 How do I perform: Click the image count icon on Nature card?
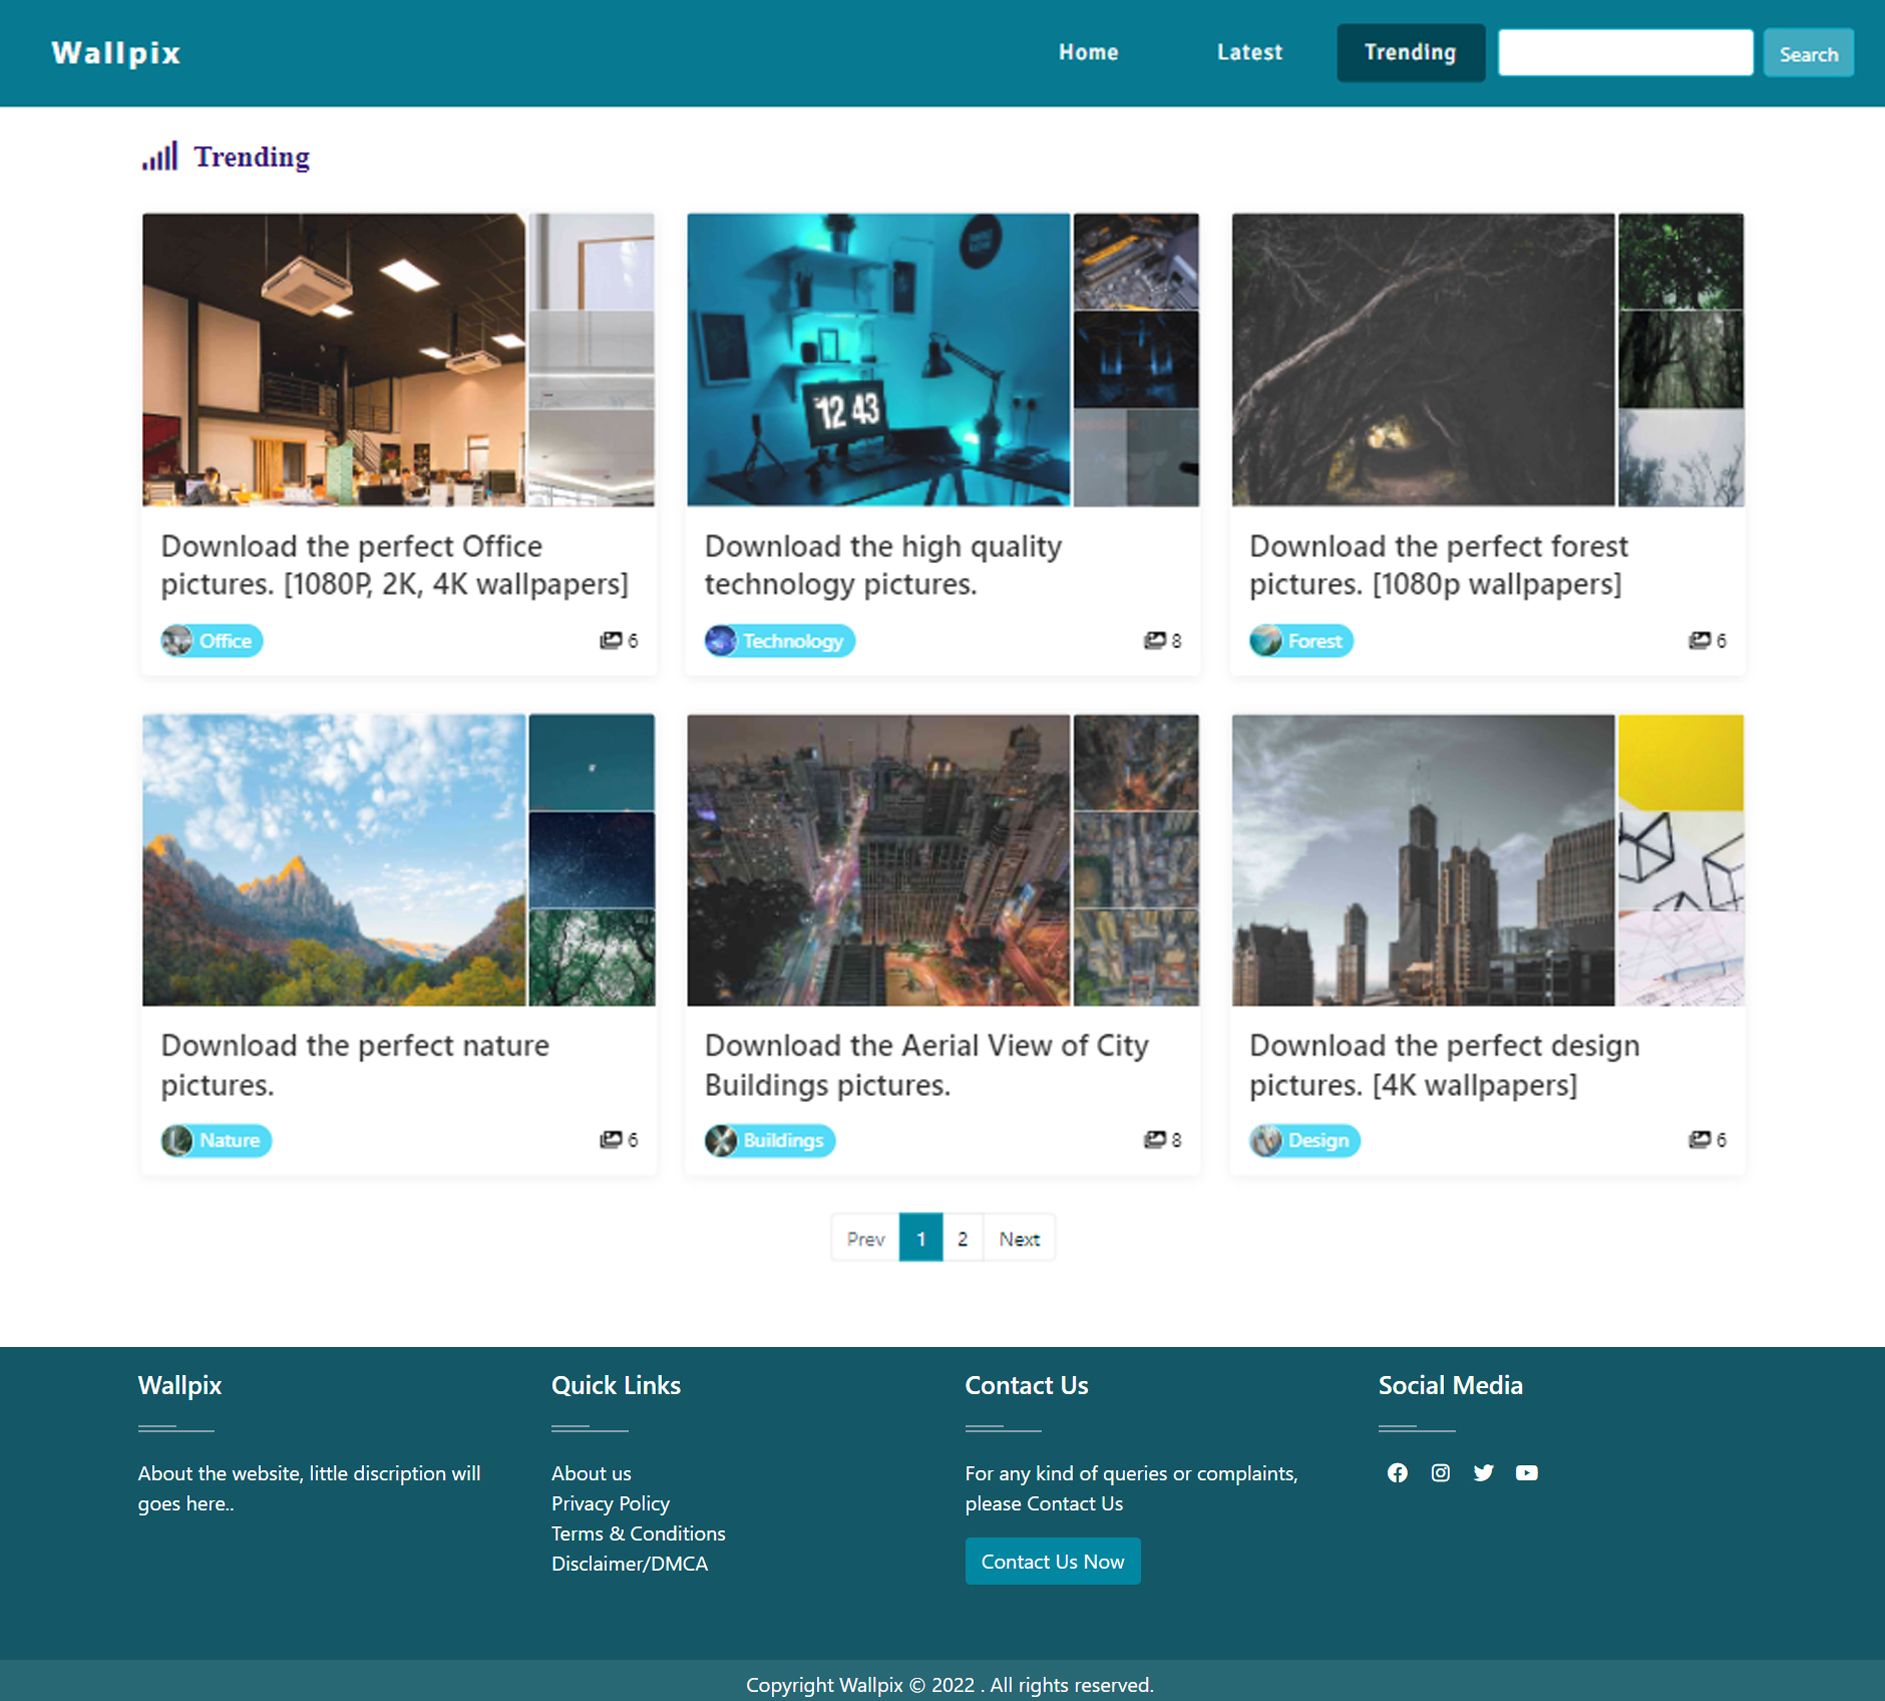610,1139
